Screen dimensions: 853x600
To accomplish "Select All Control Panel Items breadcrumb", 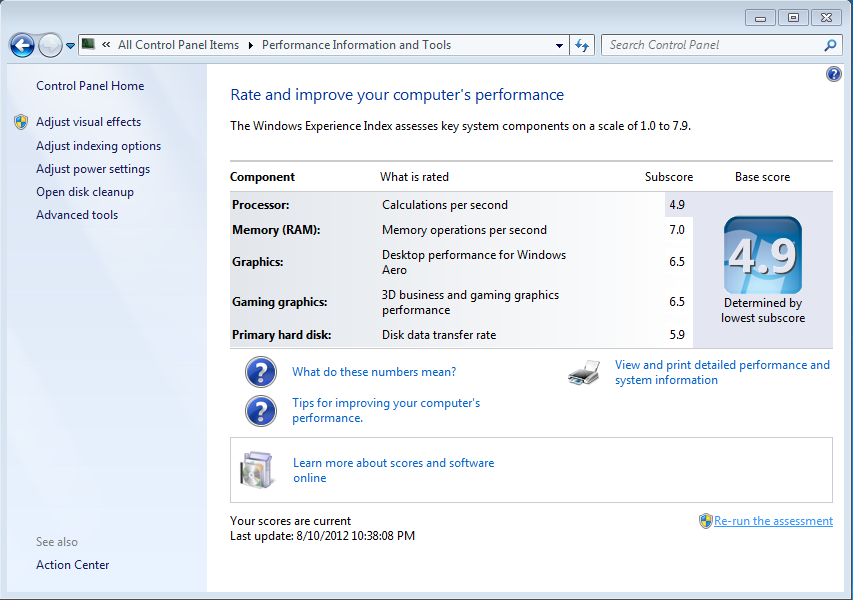I will point(178,45).
